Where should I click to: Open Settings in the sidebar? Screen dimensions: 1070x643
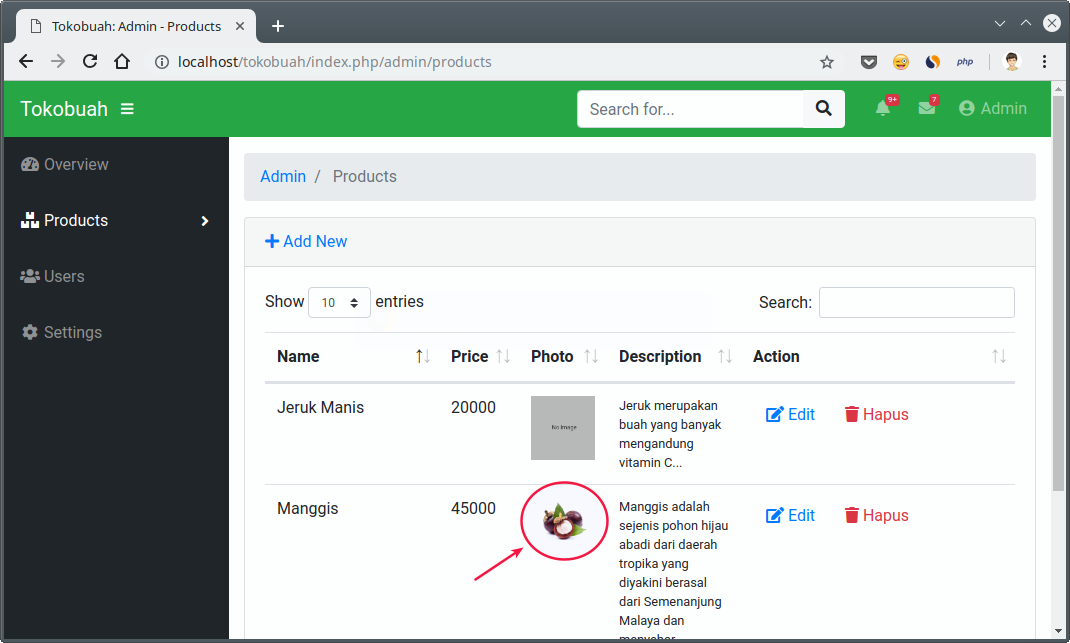[x=61, y=332]
